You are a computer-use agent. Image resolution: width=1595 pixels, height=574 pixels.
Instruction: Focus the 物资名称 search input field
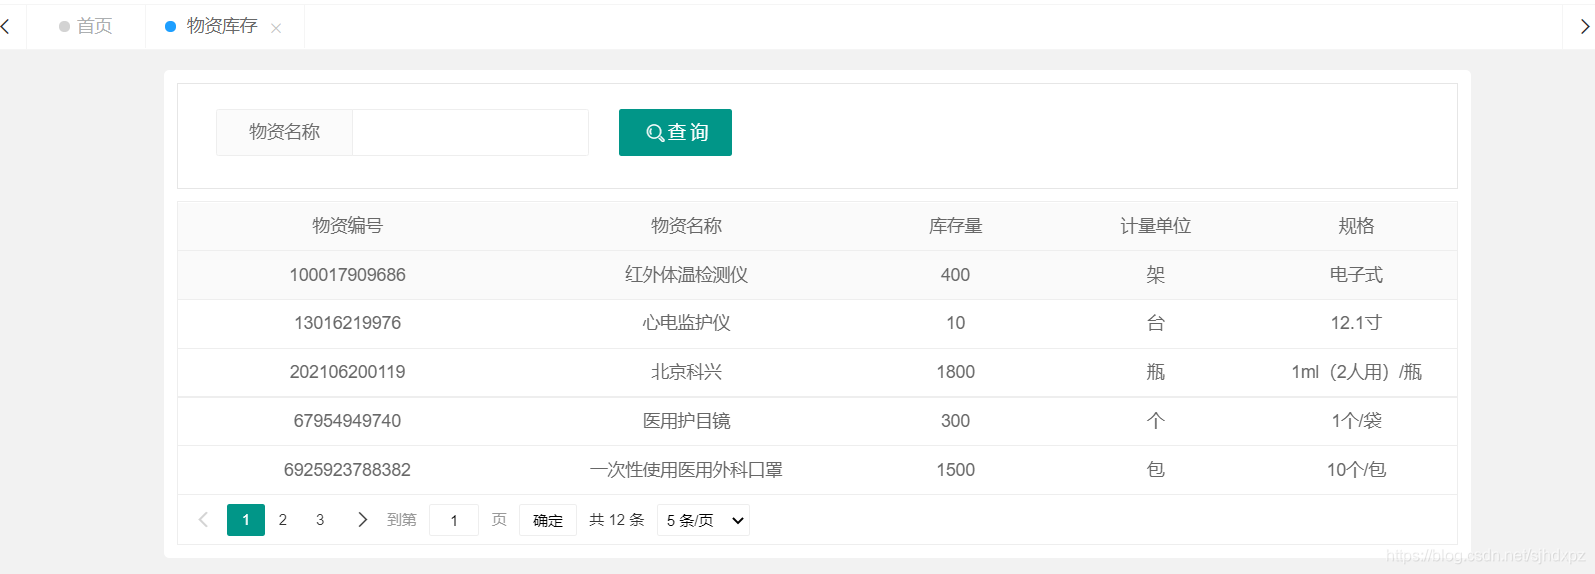[x=470, y=132]
